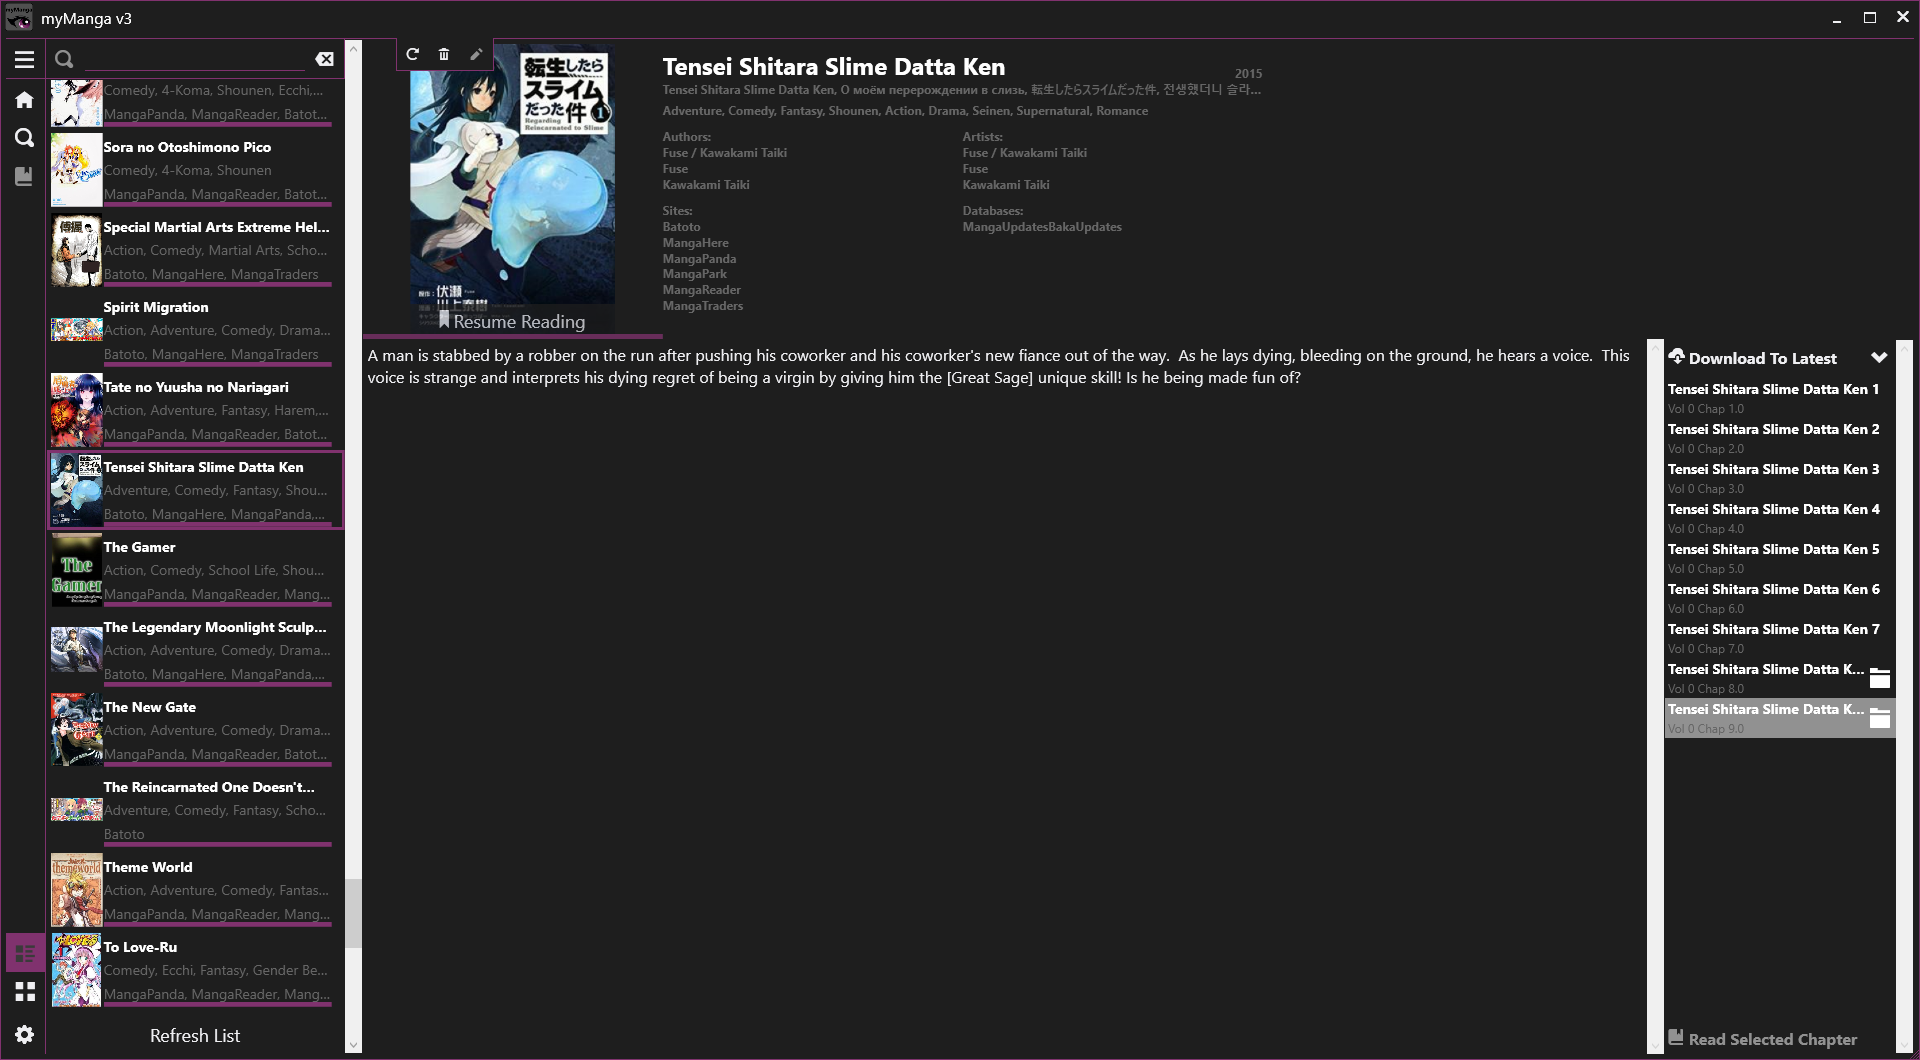The width and height of the screenshot is (1920, 1060).
Task: Open the reading book icon in sidebar
Action: [24, 176]
